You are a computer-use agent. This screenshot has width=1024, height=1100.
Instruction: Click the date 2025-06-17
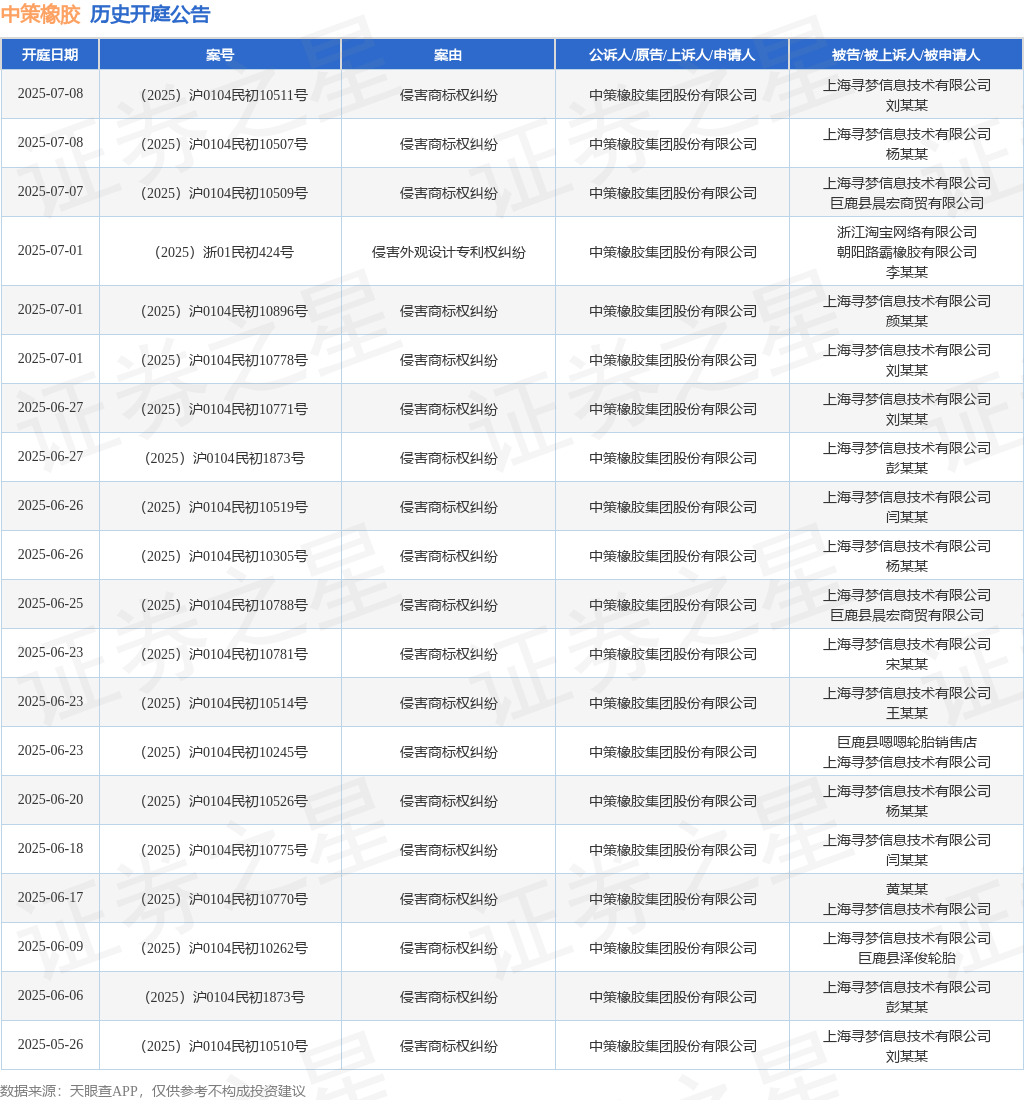pyautogui.click(x=50, y=897)
